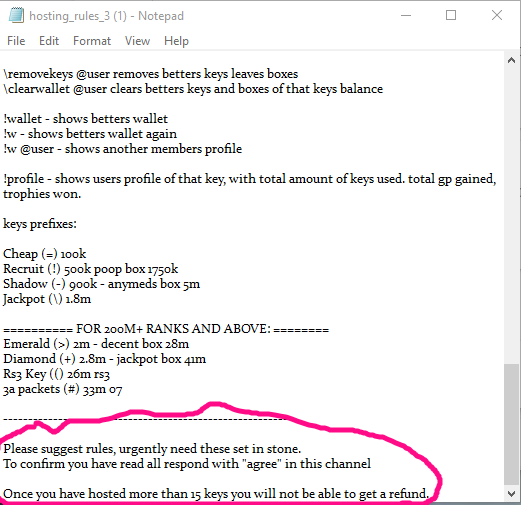
Task: Open the File menu
Action: (16, 41)
